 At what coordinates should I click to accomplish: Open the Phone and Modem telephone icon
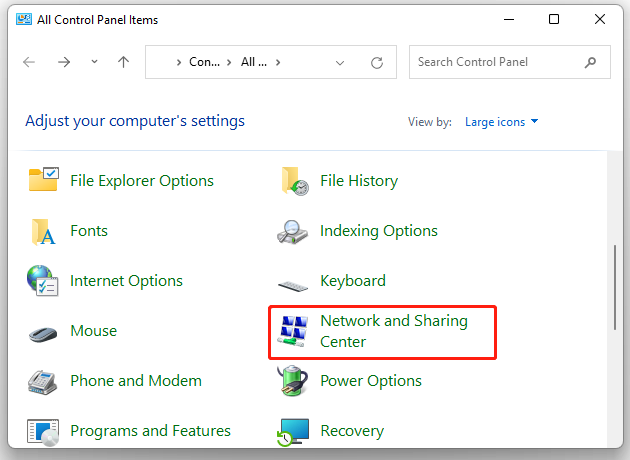click(43, 382)
